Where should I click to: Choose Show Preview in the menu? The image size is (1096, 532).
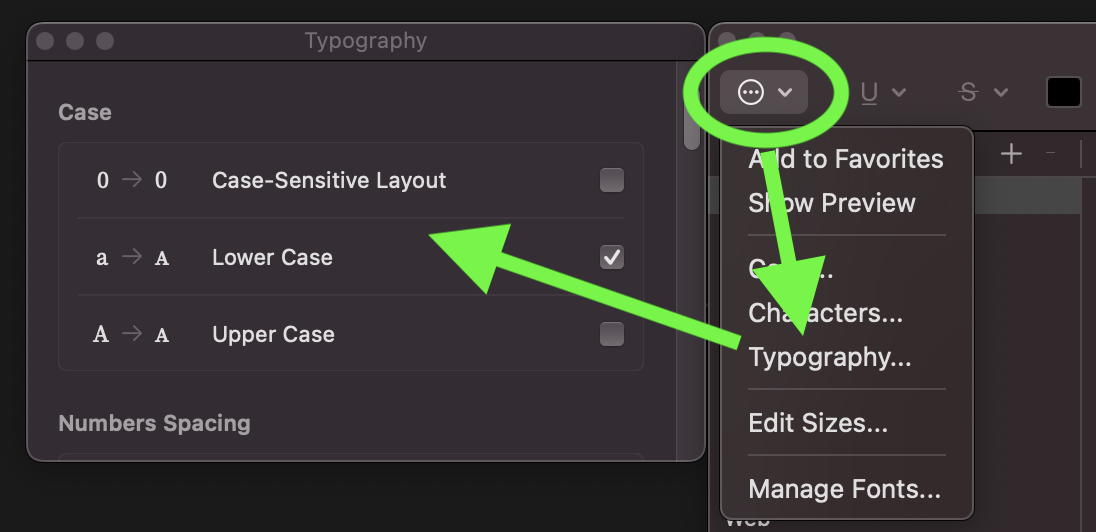click(x=832, y=203)
